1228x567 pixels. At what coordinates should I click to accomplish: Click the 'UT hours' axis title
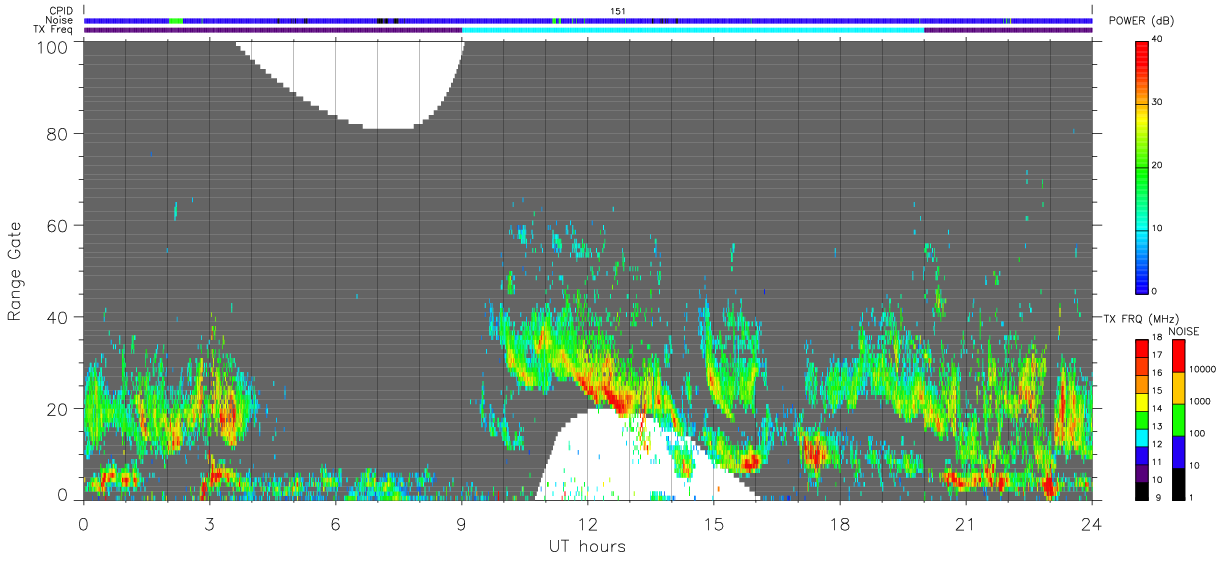(x=587, y=546)
